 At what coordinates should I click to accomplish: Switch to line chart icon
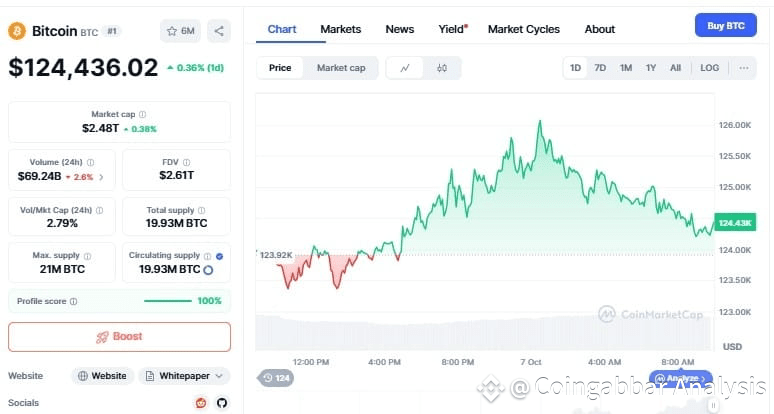pos(404,68)
